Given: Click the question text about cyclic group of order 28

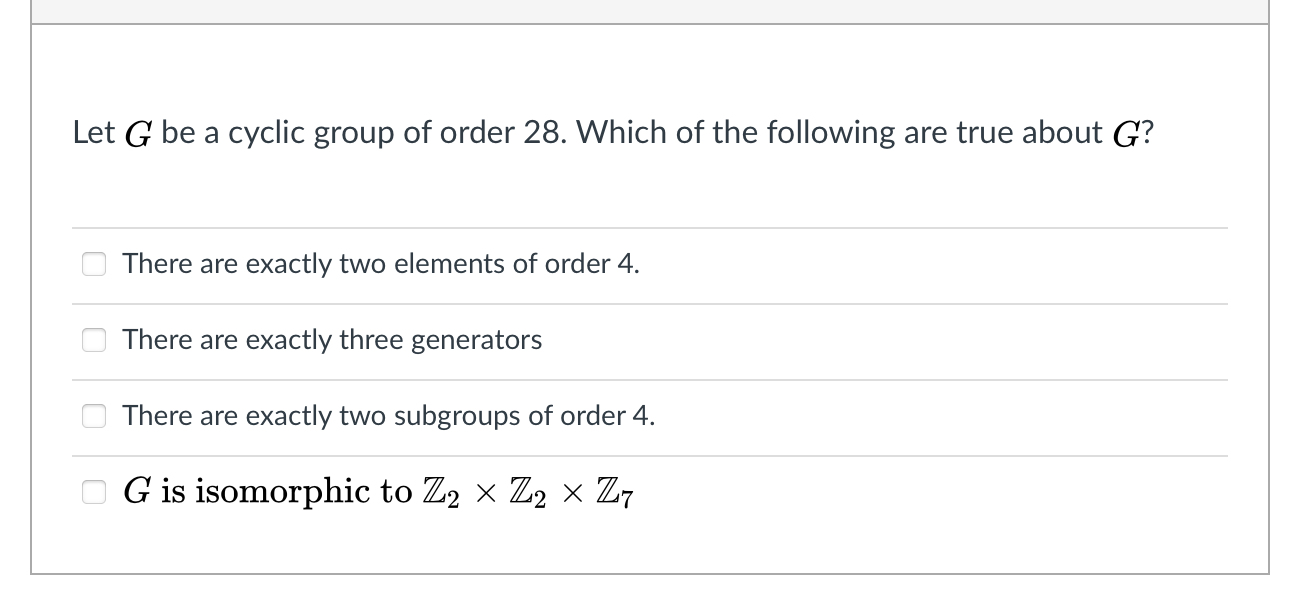Looking at the screenshot, I should pyautogui.click(x=613, y=131).
